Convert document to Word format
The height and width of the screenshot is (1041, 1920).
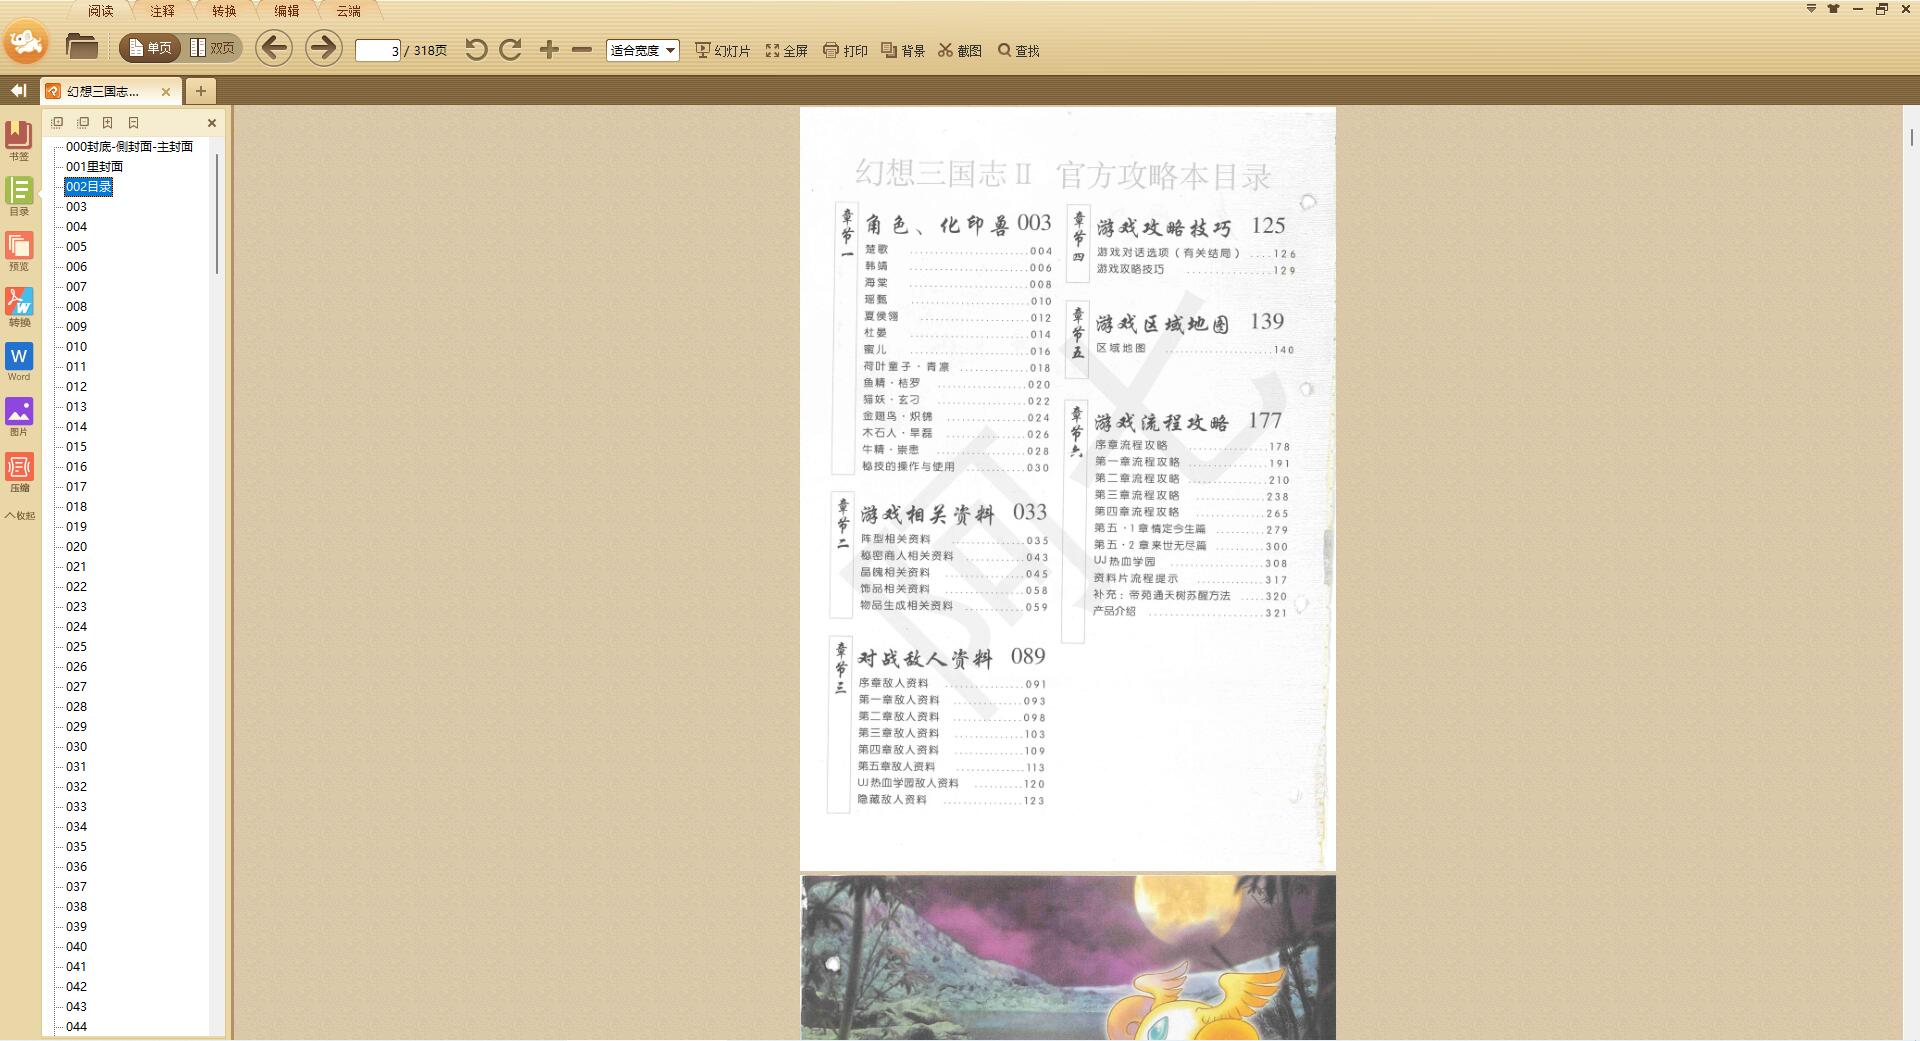tap(19, 362)
